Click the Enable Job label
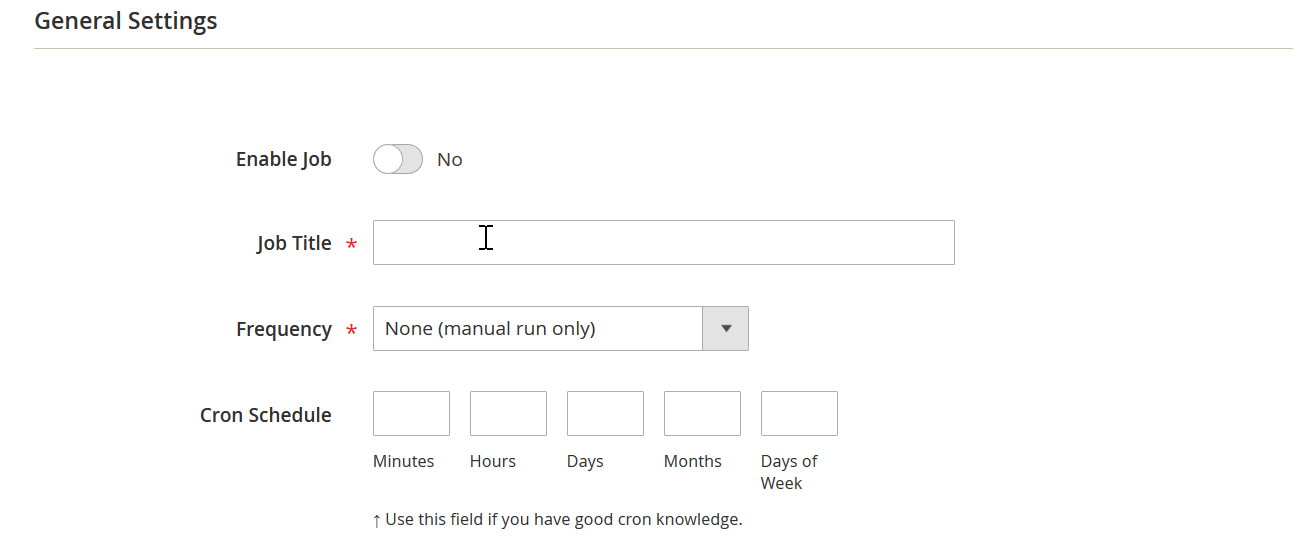1310x540 pixels. point(284,159)
